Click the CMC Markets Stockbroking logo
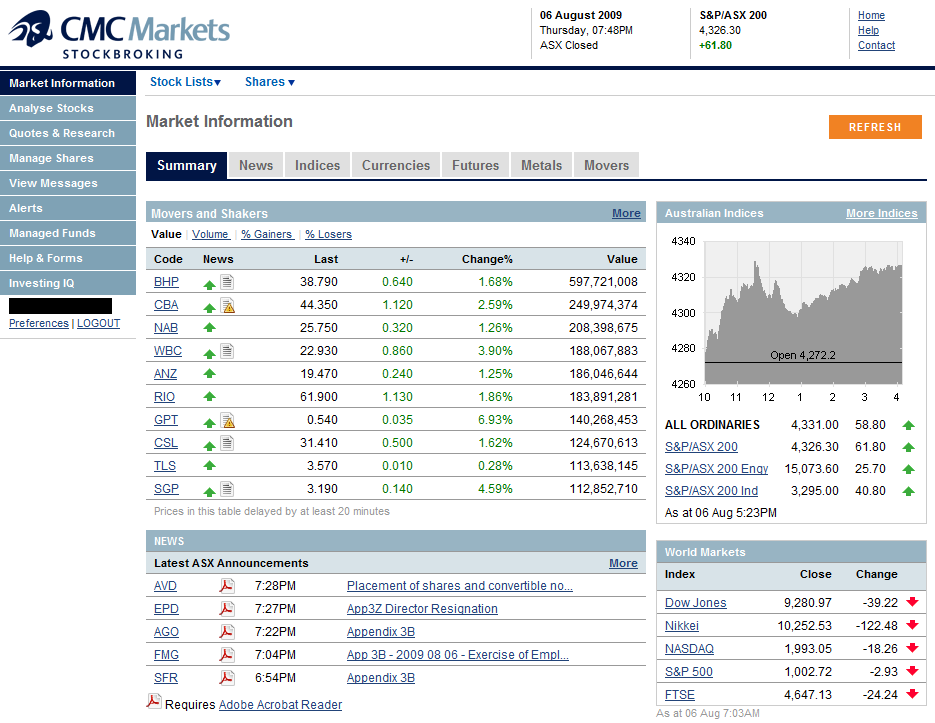The image size is (935, 723). (x=119, y=35)
